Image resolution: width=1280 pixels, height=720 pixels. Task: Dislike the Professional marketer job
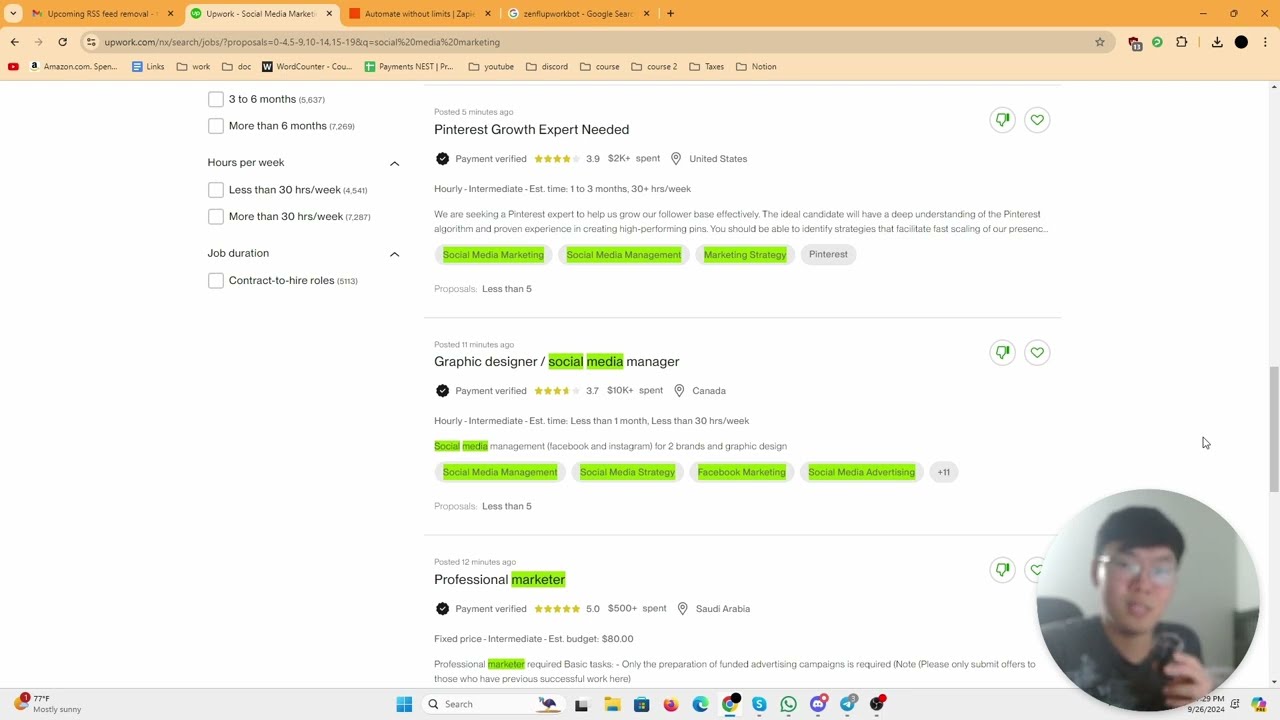pyautogui.click(x=1002, y=570)
